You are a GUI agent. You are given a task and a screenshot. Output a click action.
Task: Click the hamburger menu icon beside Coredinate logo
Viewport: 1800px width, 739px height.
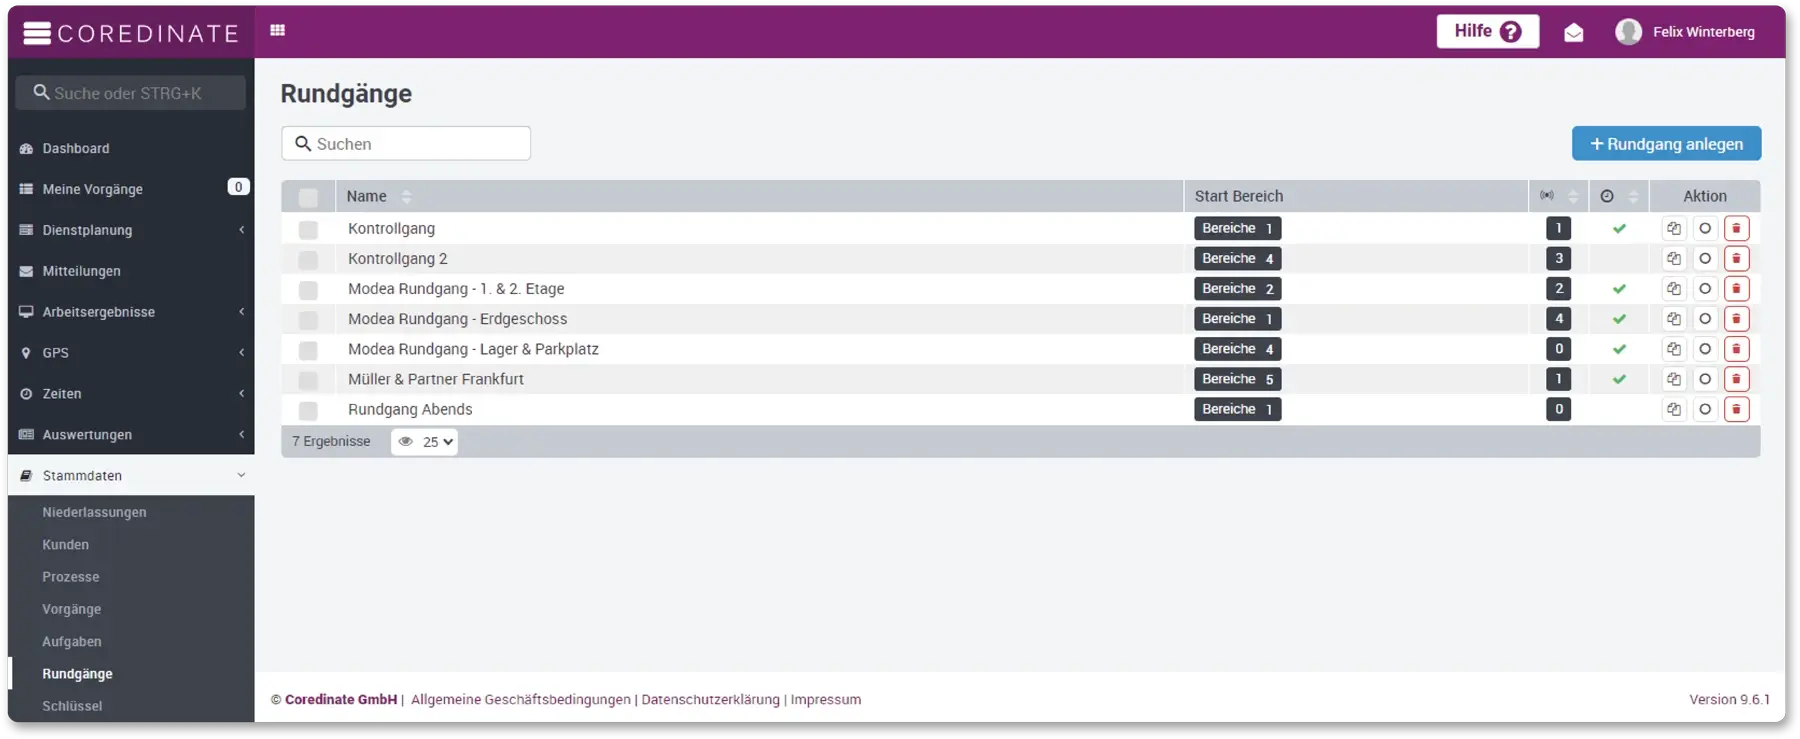pyautogui.click(x=37, y=33)
